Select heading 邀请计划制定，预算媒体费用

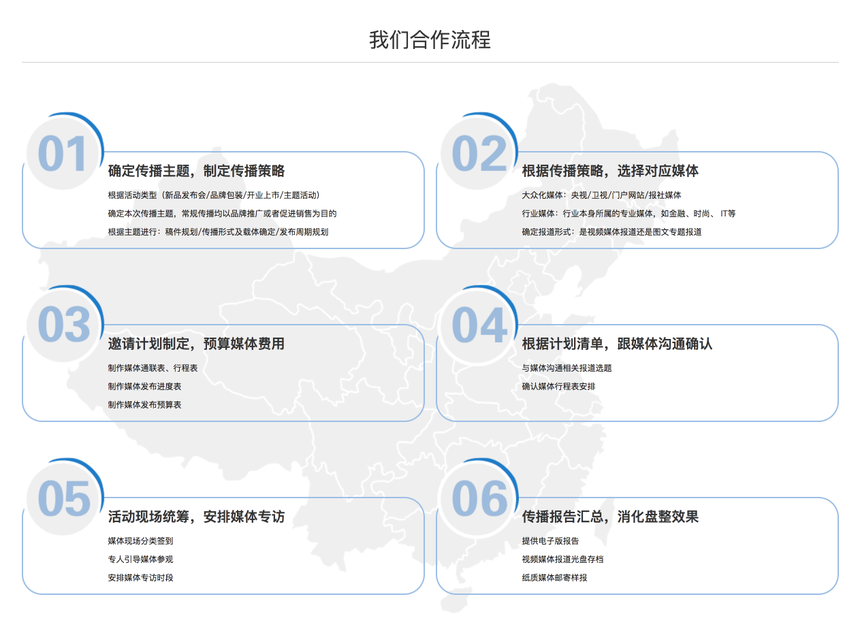click(196, 344)
